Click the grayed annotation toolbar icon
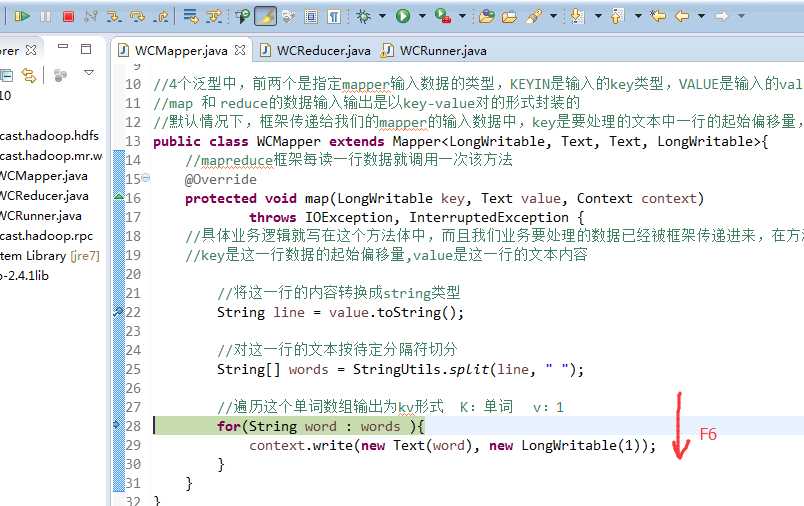The image size is (804, 506). 288,16
